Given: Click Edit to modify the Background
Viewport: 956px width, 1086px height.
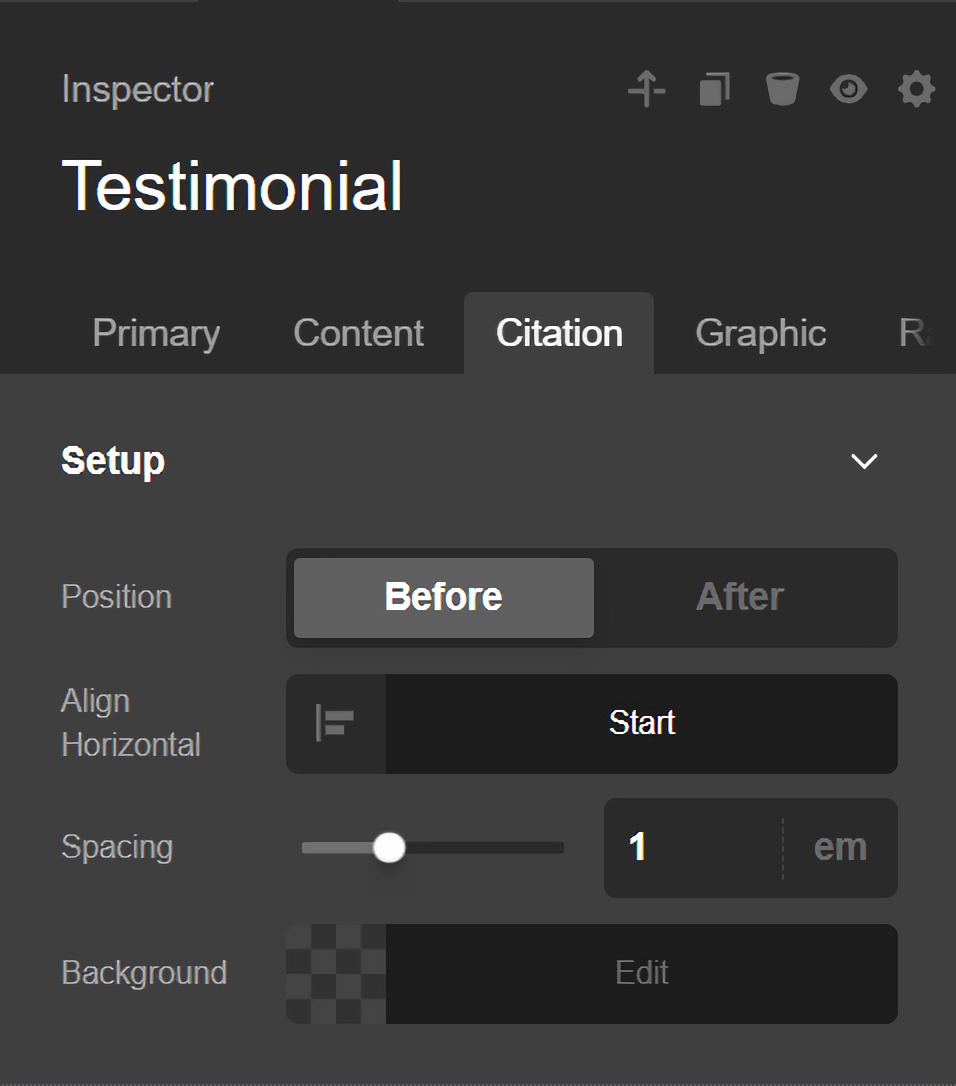Looking at the screenshot, I should [x=641, y=973].
